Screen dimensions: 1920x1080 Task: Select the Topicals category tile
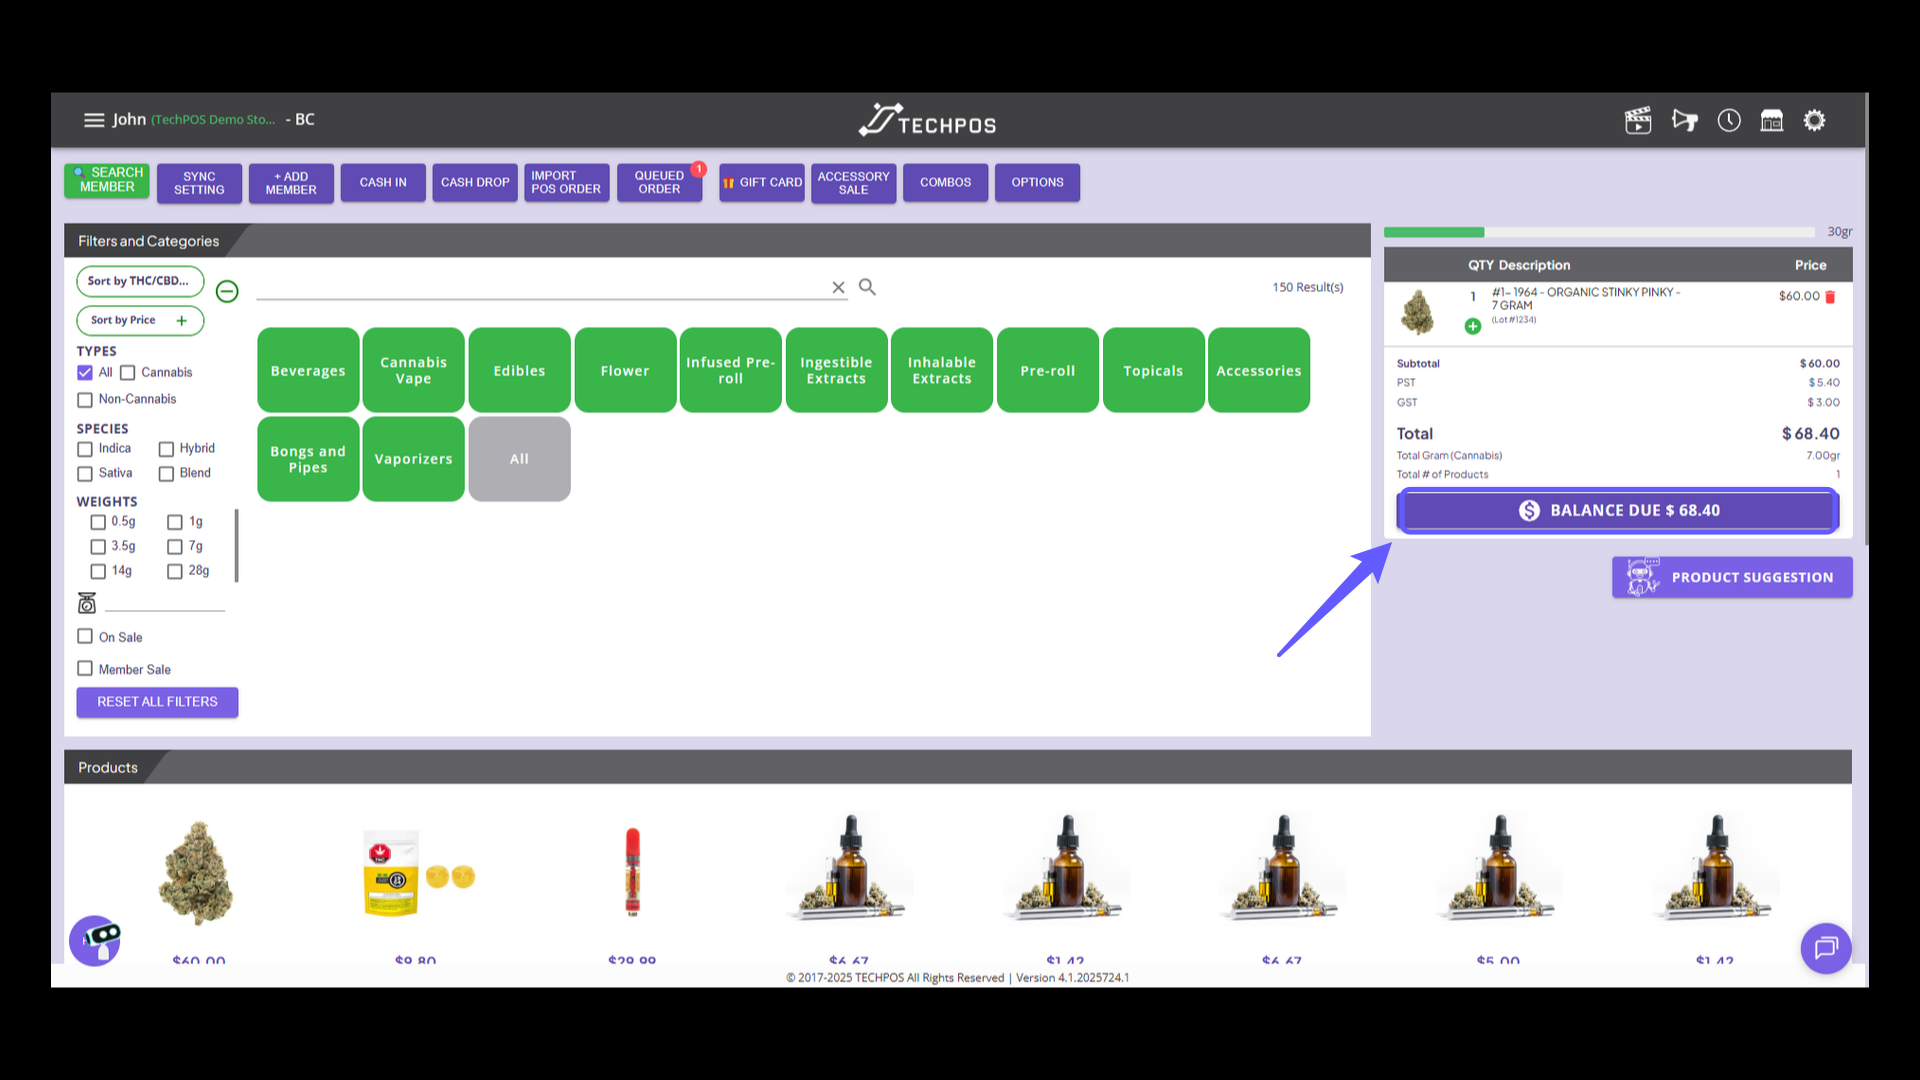(1153, 370)
